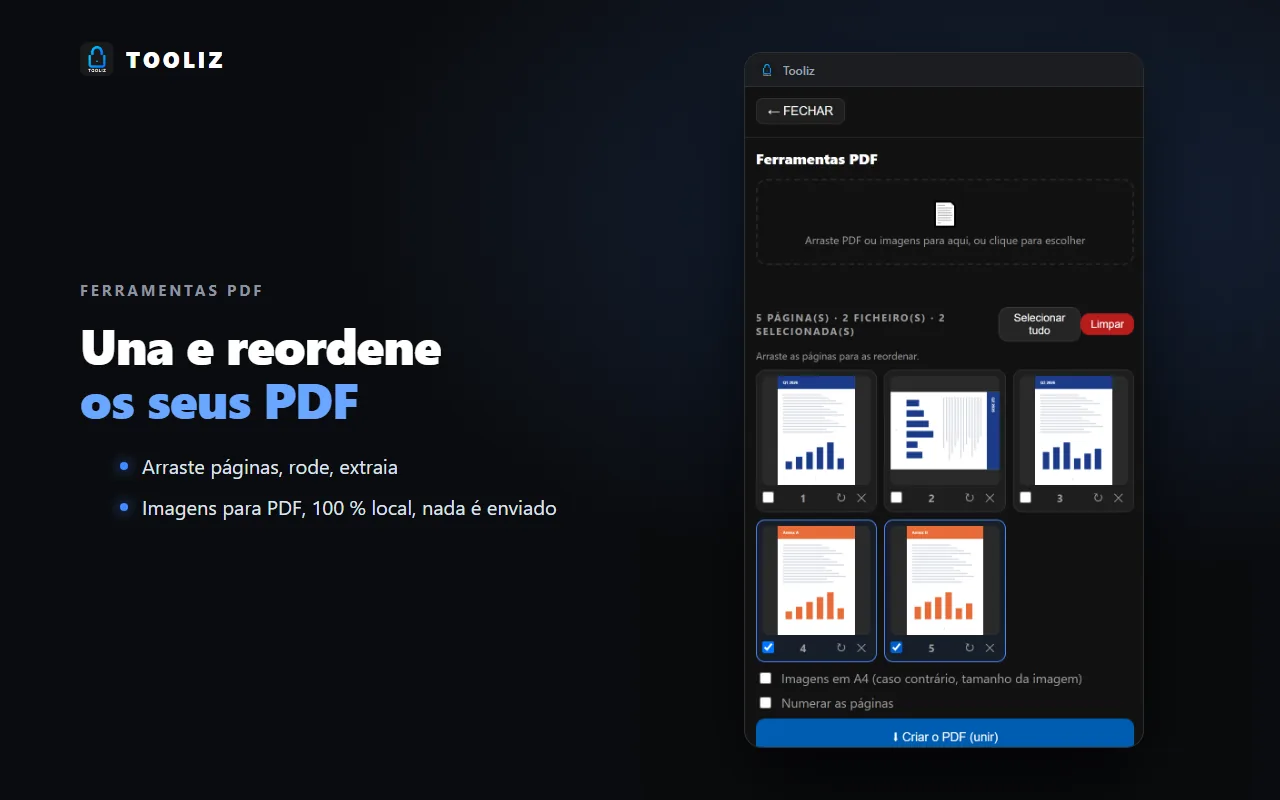The height and width of the screenshot is (800, 1280).
Task: Click the orange page 5 thumbnail
Action: click(945, 581)
